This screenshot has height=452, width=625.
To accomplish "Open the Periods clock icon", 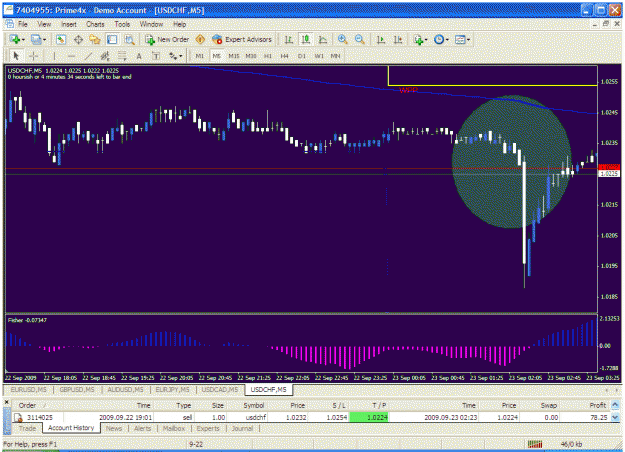I will tap(439, 39).
